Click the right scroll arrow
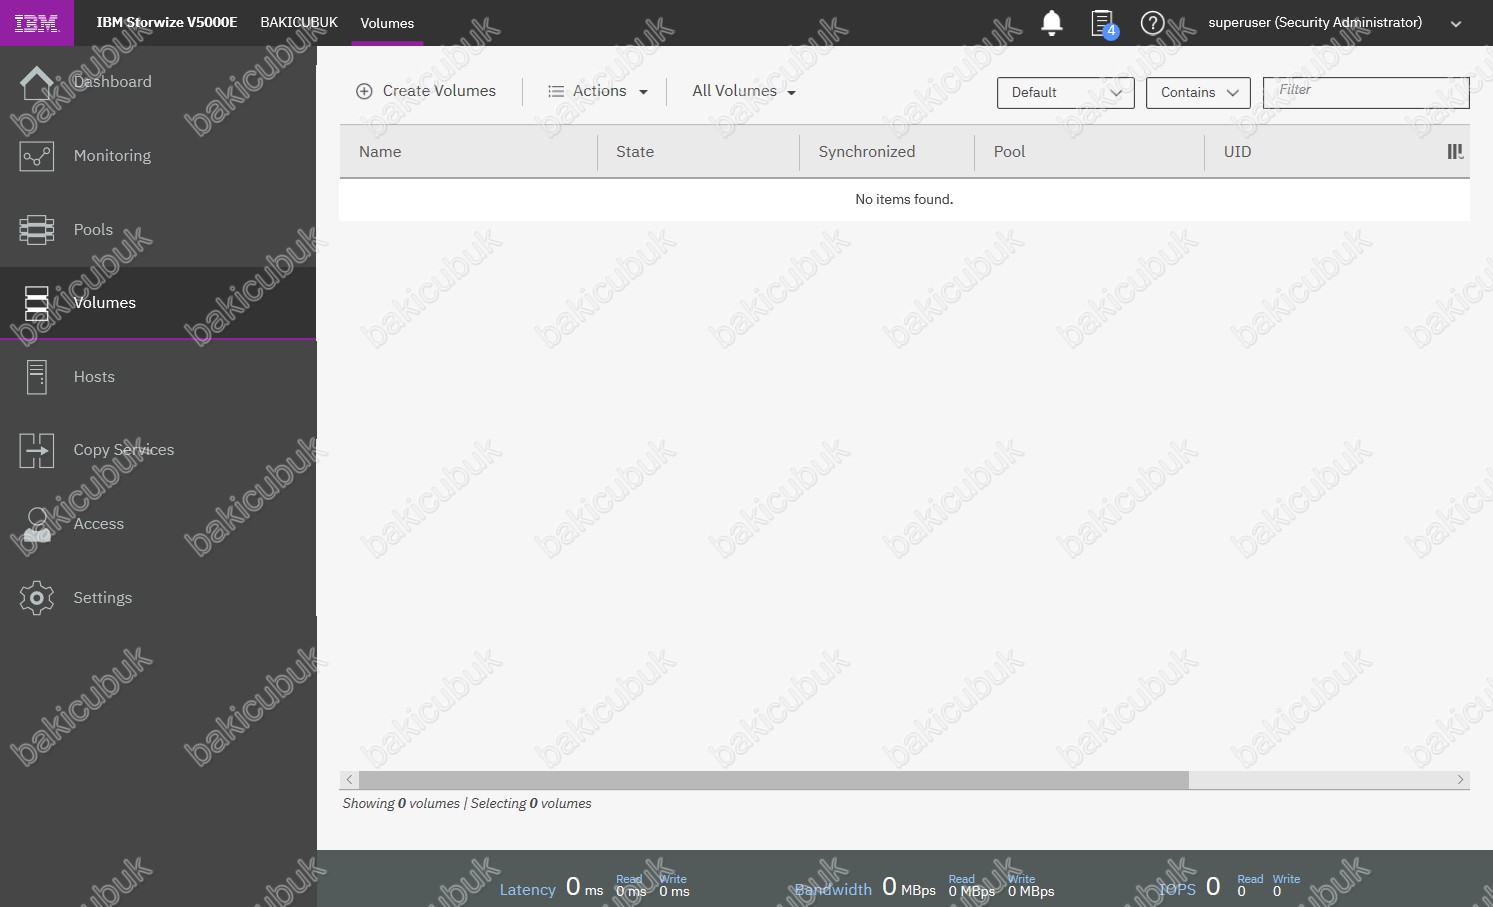Viewport: 1493px width, 907px height. (x=1460, y=780)
